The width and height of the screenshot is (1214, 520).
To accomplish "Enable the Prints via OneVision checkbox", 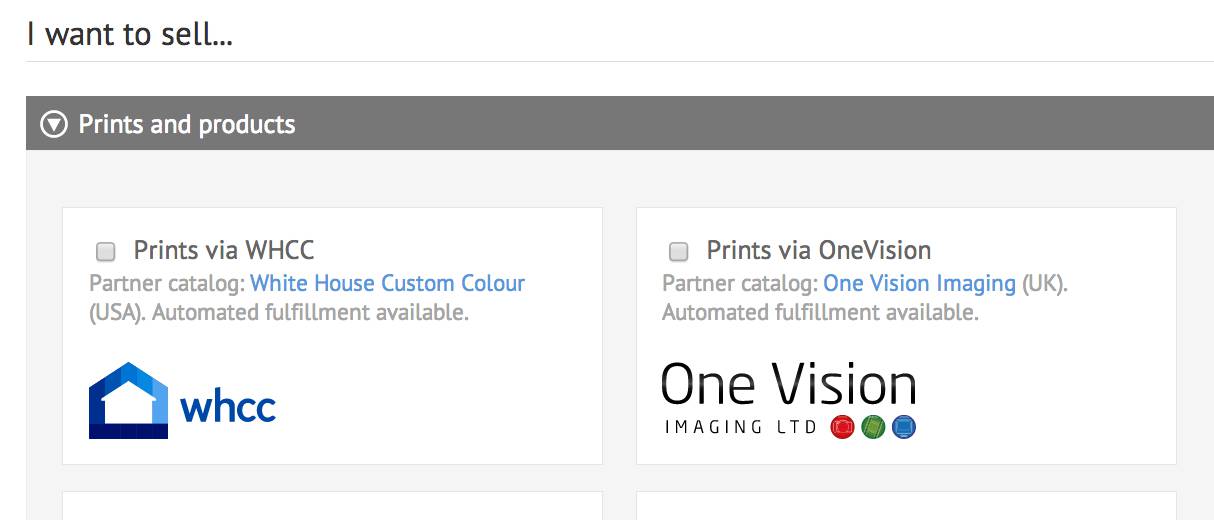I will pos(678,251).
